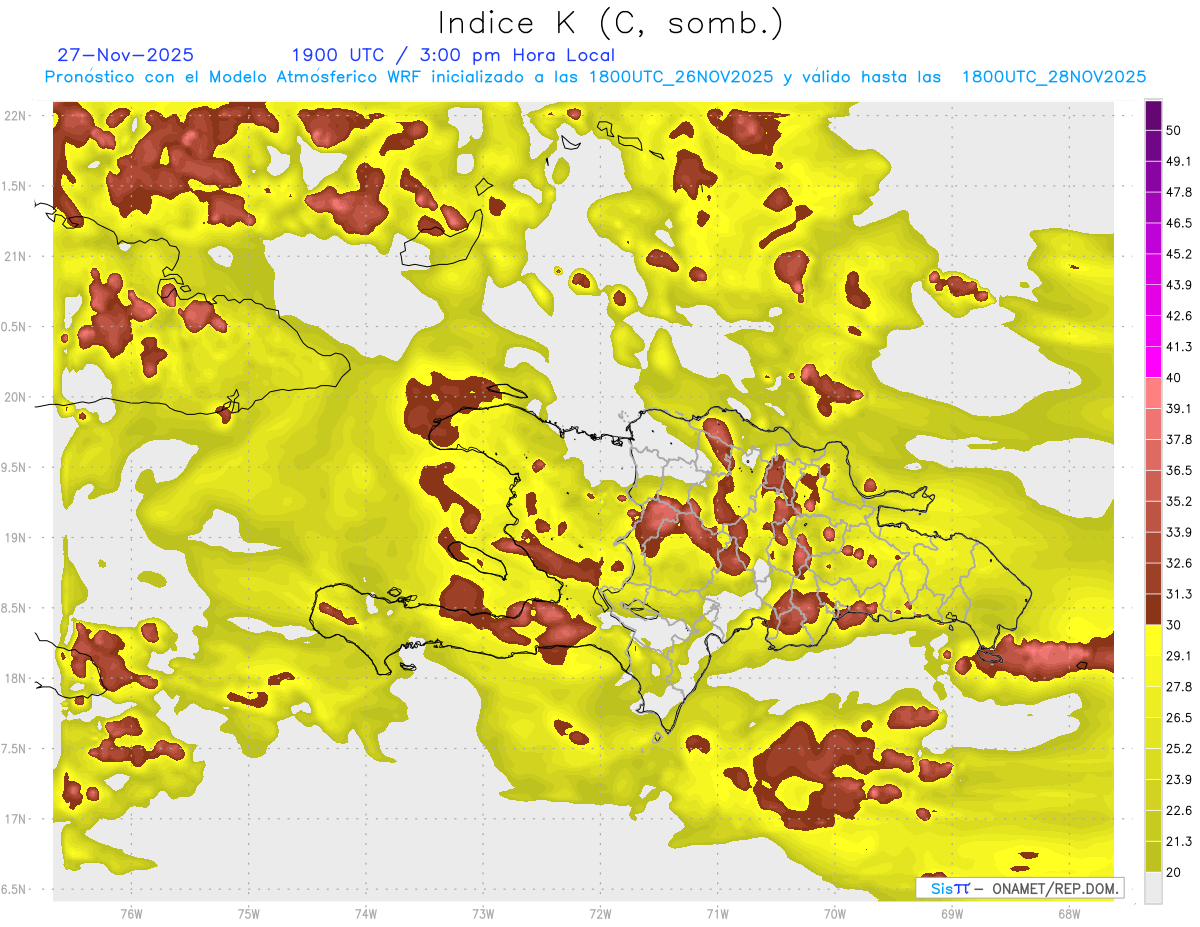The height and width of the screenshot is (927, 1200).
Task: Click the date label "27-Nov-2025"
Action: click(x=126, y=55)
